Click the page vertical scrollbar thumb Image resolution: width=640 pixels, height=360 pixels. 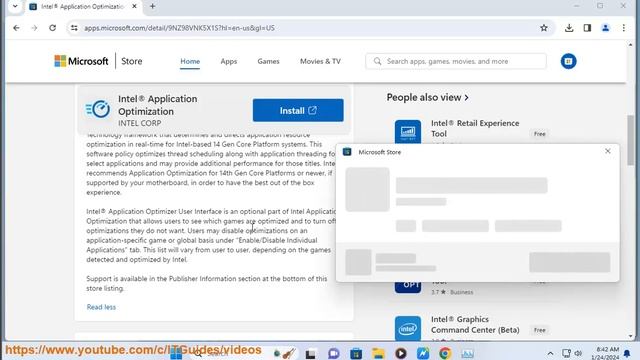coord(631,140)
